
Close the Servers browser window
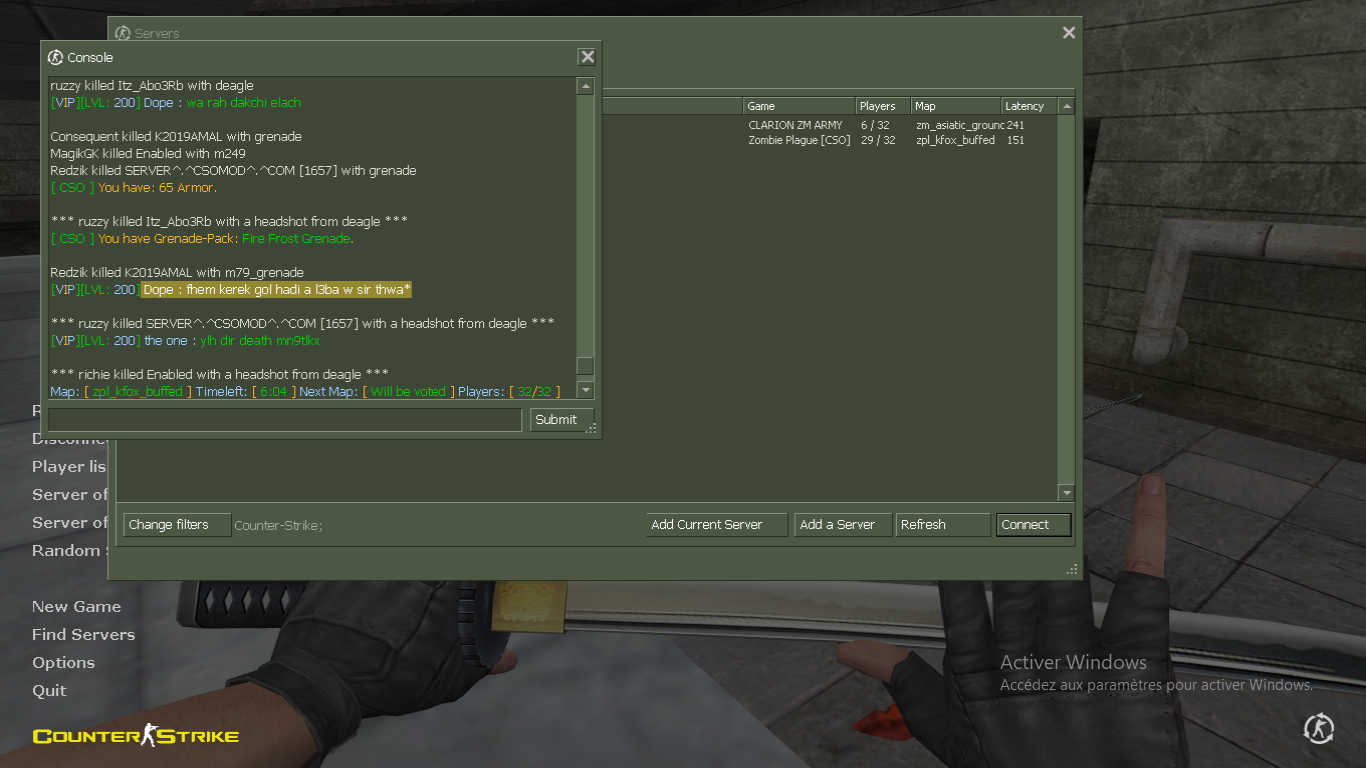point(1068,33)
